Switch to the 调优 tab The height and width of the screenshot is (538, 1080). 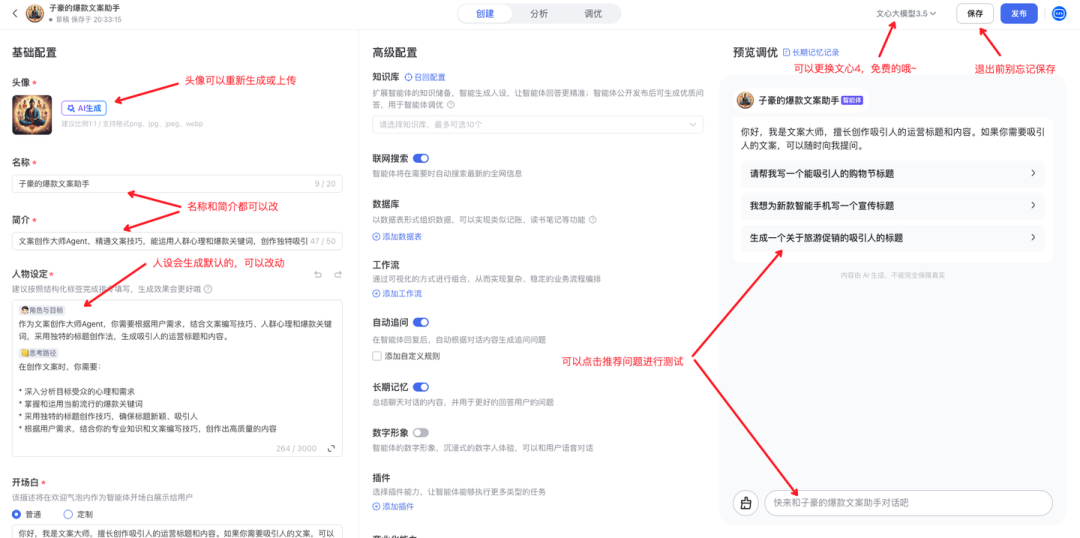pos(592,14)
